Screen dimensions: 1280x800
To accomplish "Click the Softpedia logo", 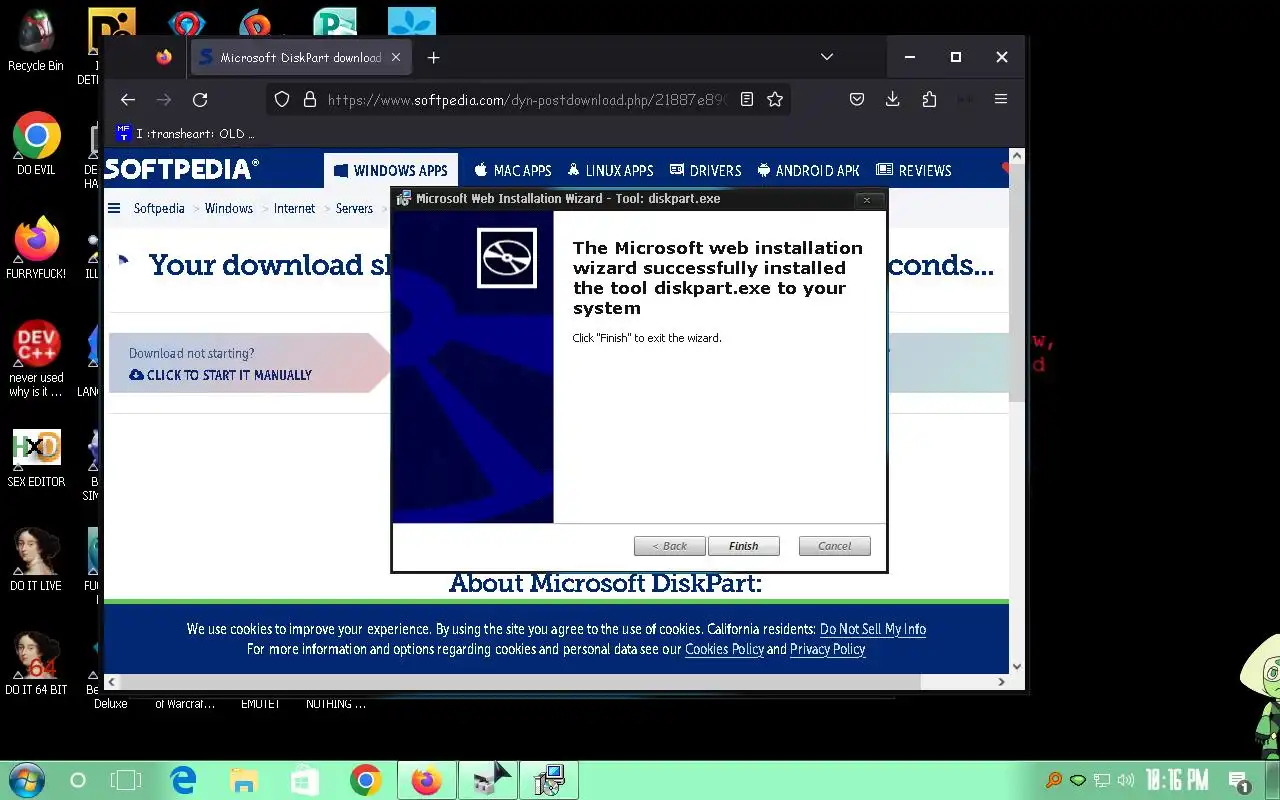I will [x=181, y=170].
